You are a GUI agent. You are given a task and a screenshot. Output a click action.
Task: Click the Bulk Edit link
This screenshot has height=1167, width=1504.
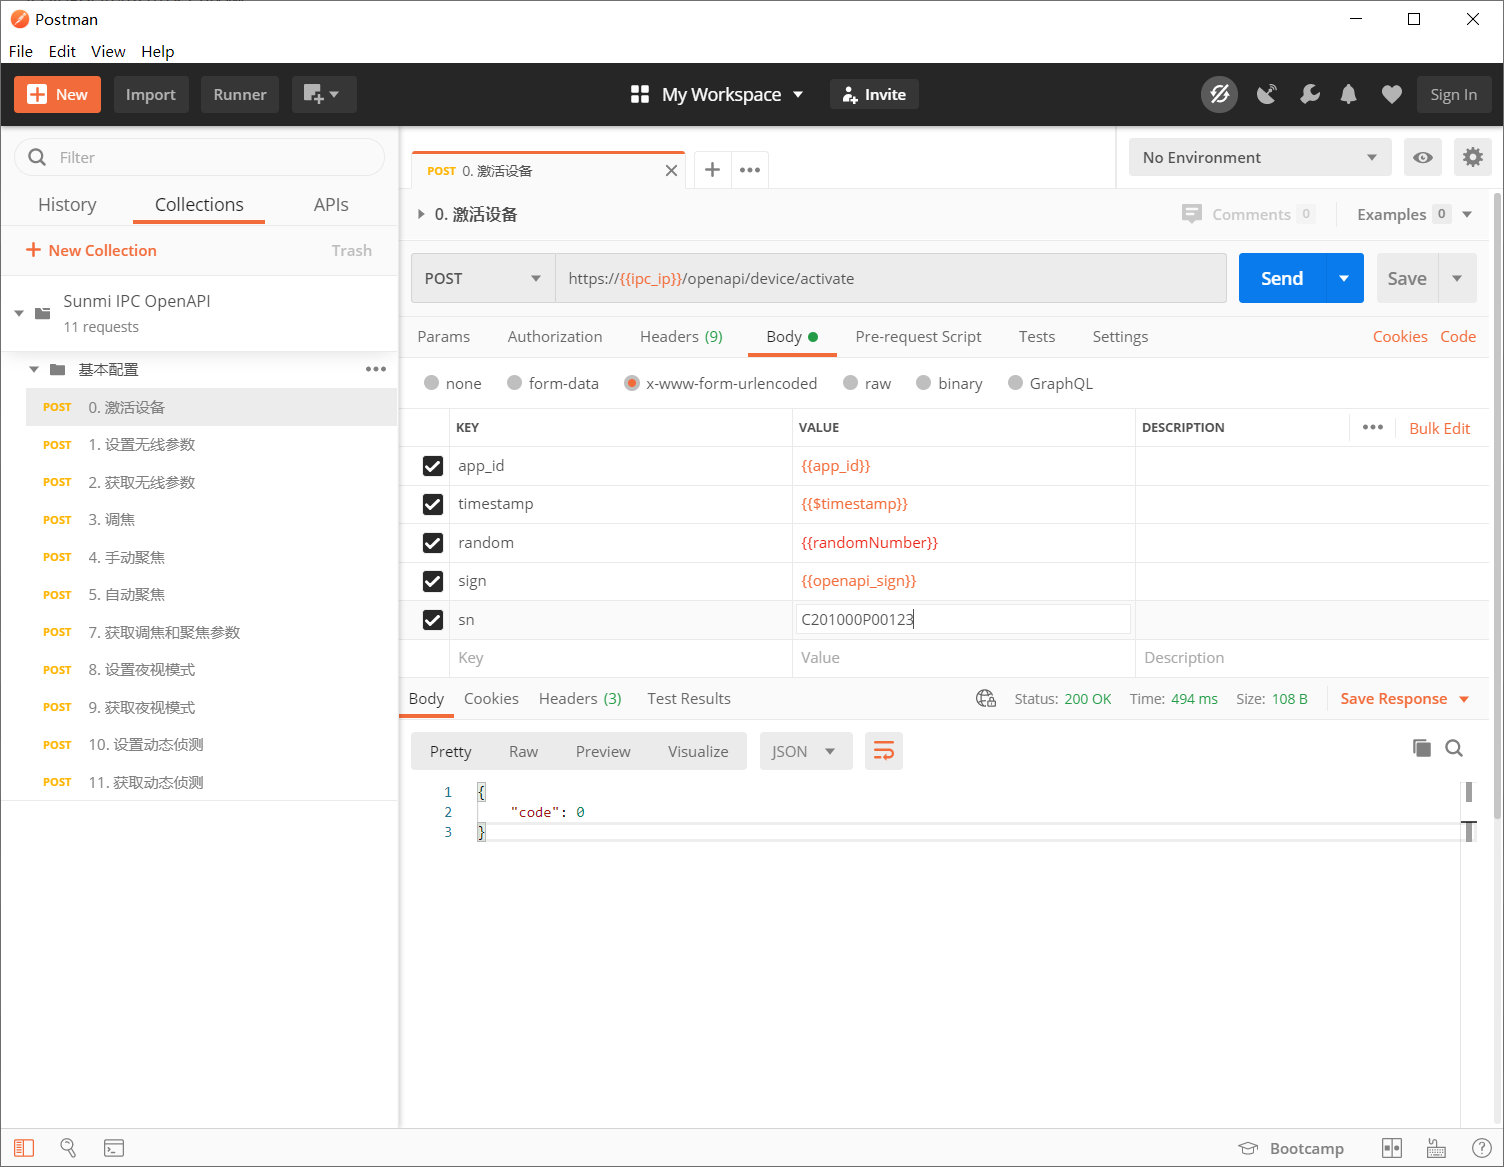pyautogui.click(x=1439, y=428)
